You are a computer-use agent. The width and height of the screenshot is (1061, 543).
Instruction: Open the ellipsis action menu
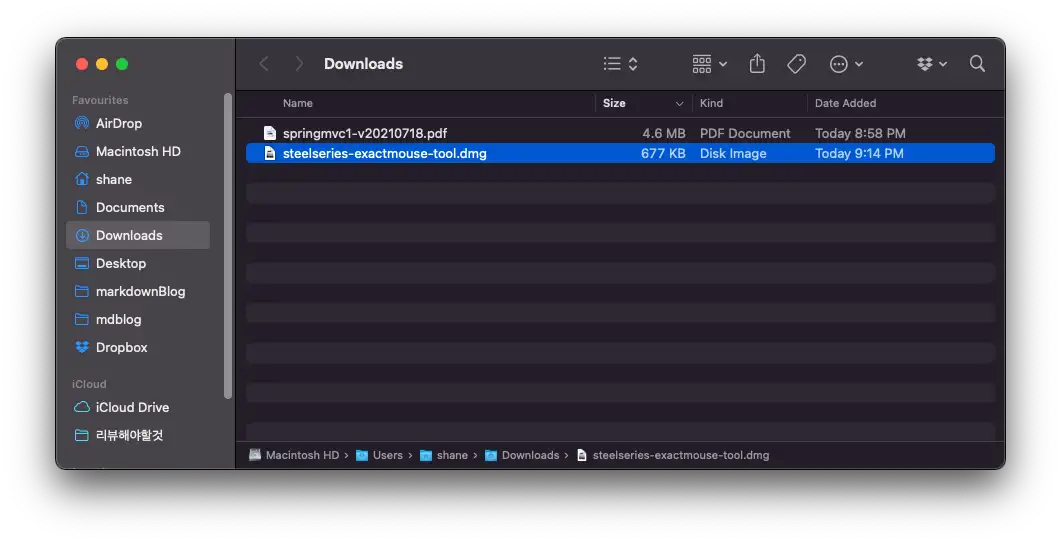click(846, 64)
